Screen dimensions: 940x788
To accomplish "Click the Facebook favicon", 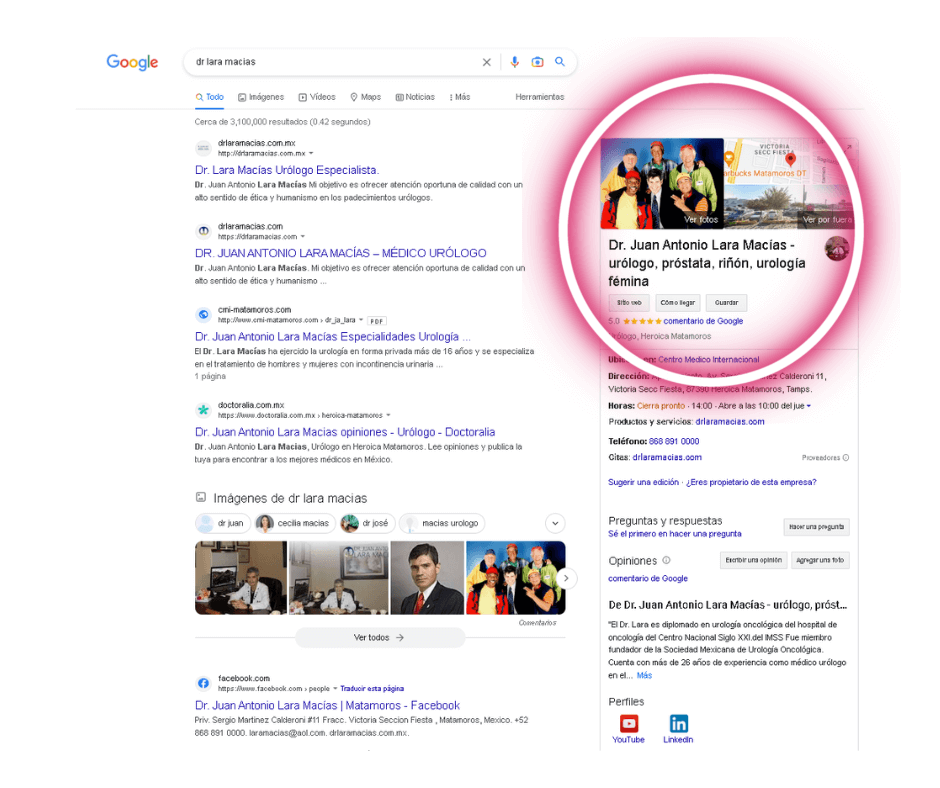I will (x=204, y=683).
